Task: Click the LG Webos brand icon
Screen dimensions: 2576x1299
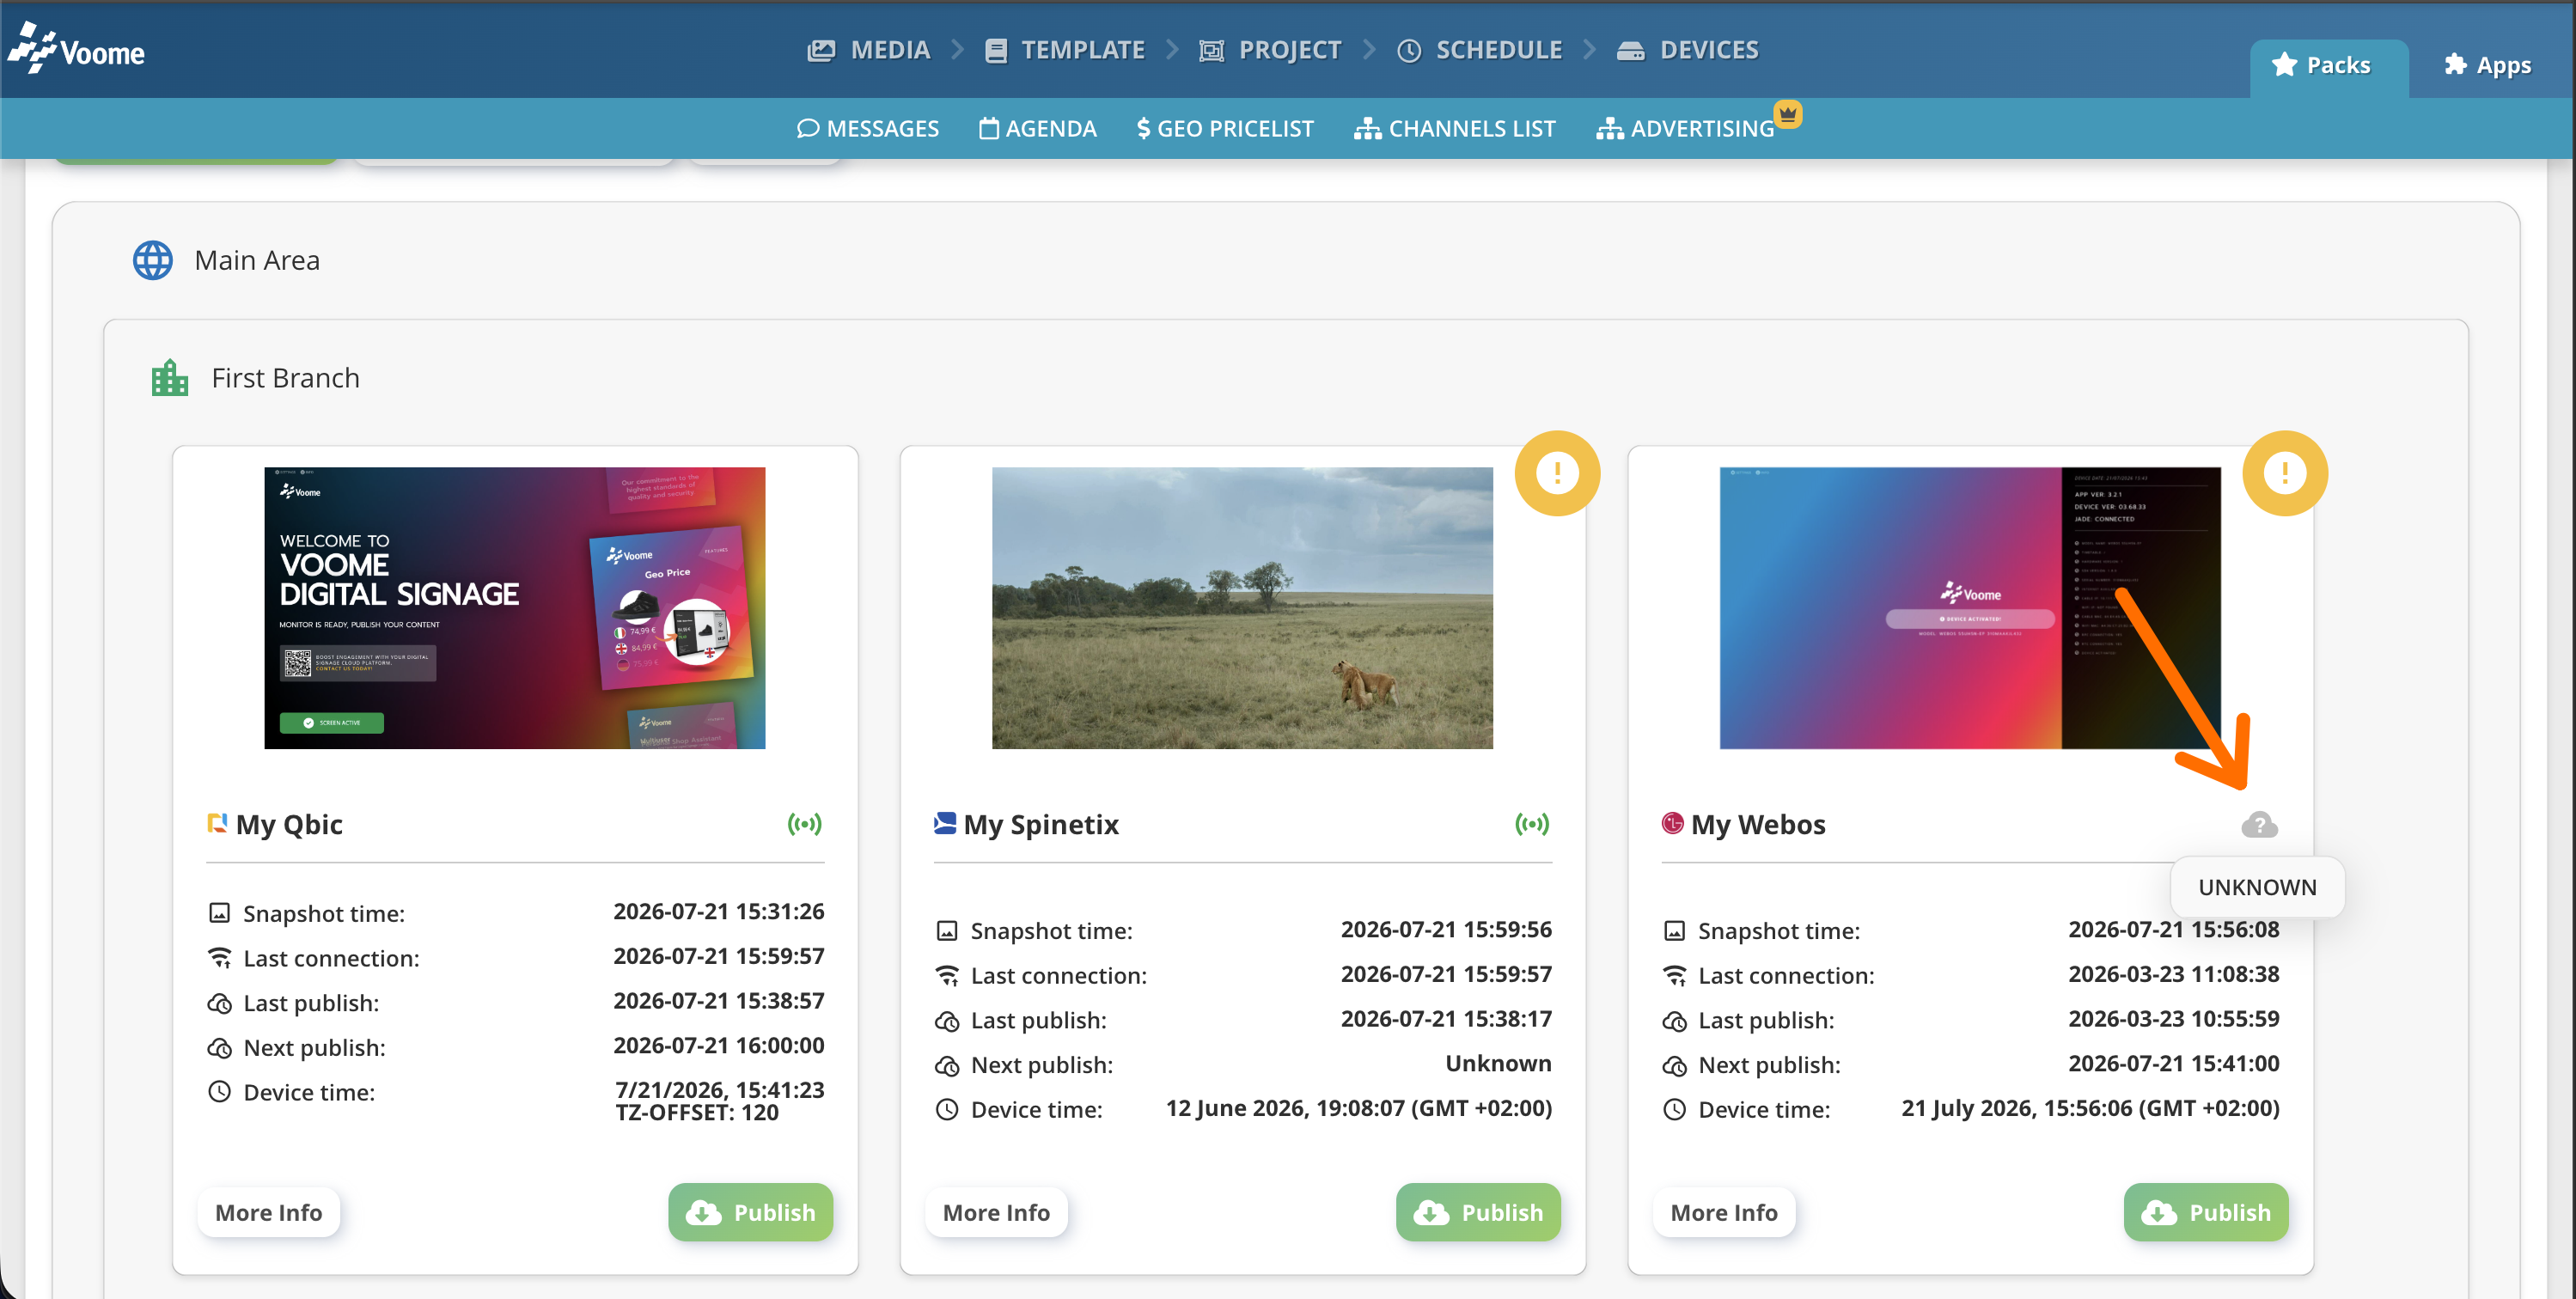Action: pos(1672,823)
